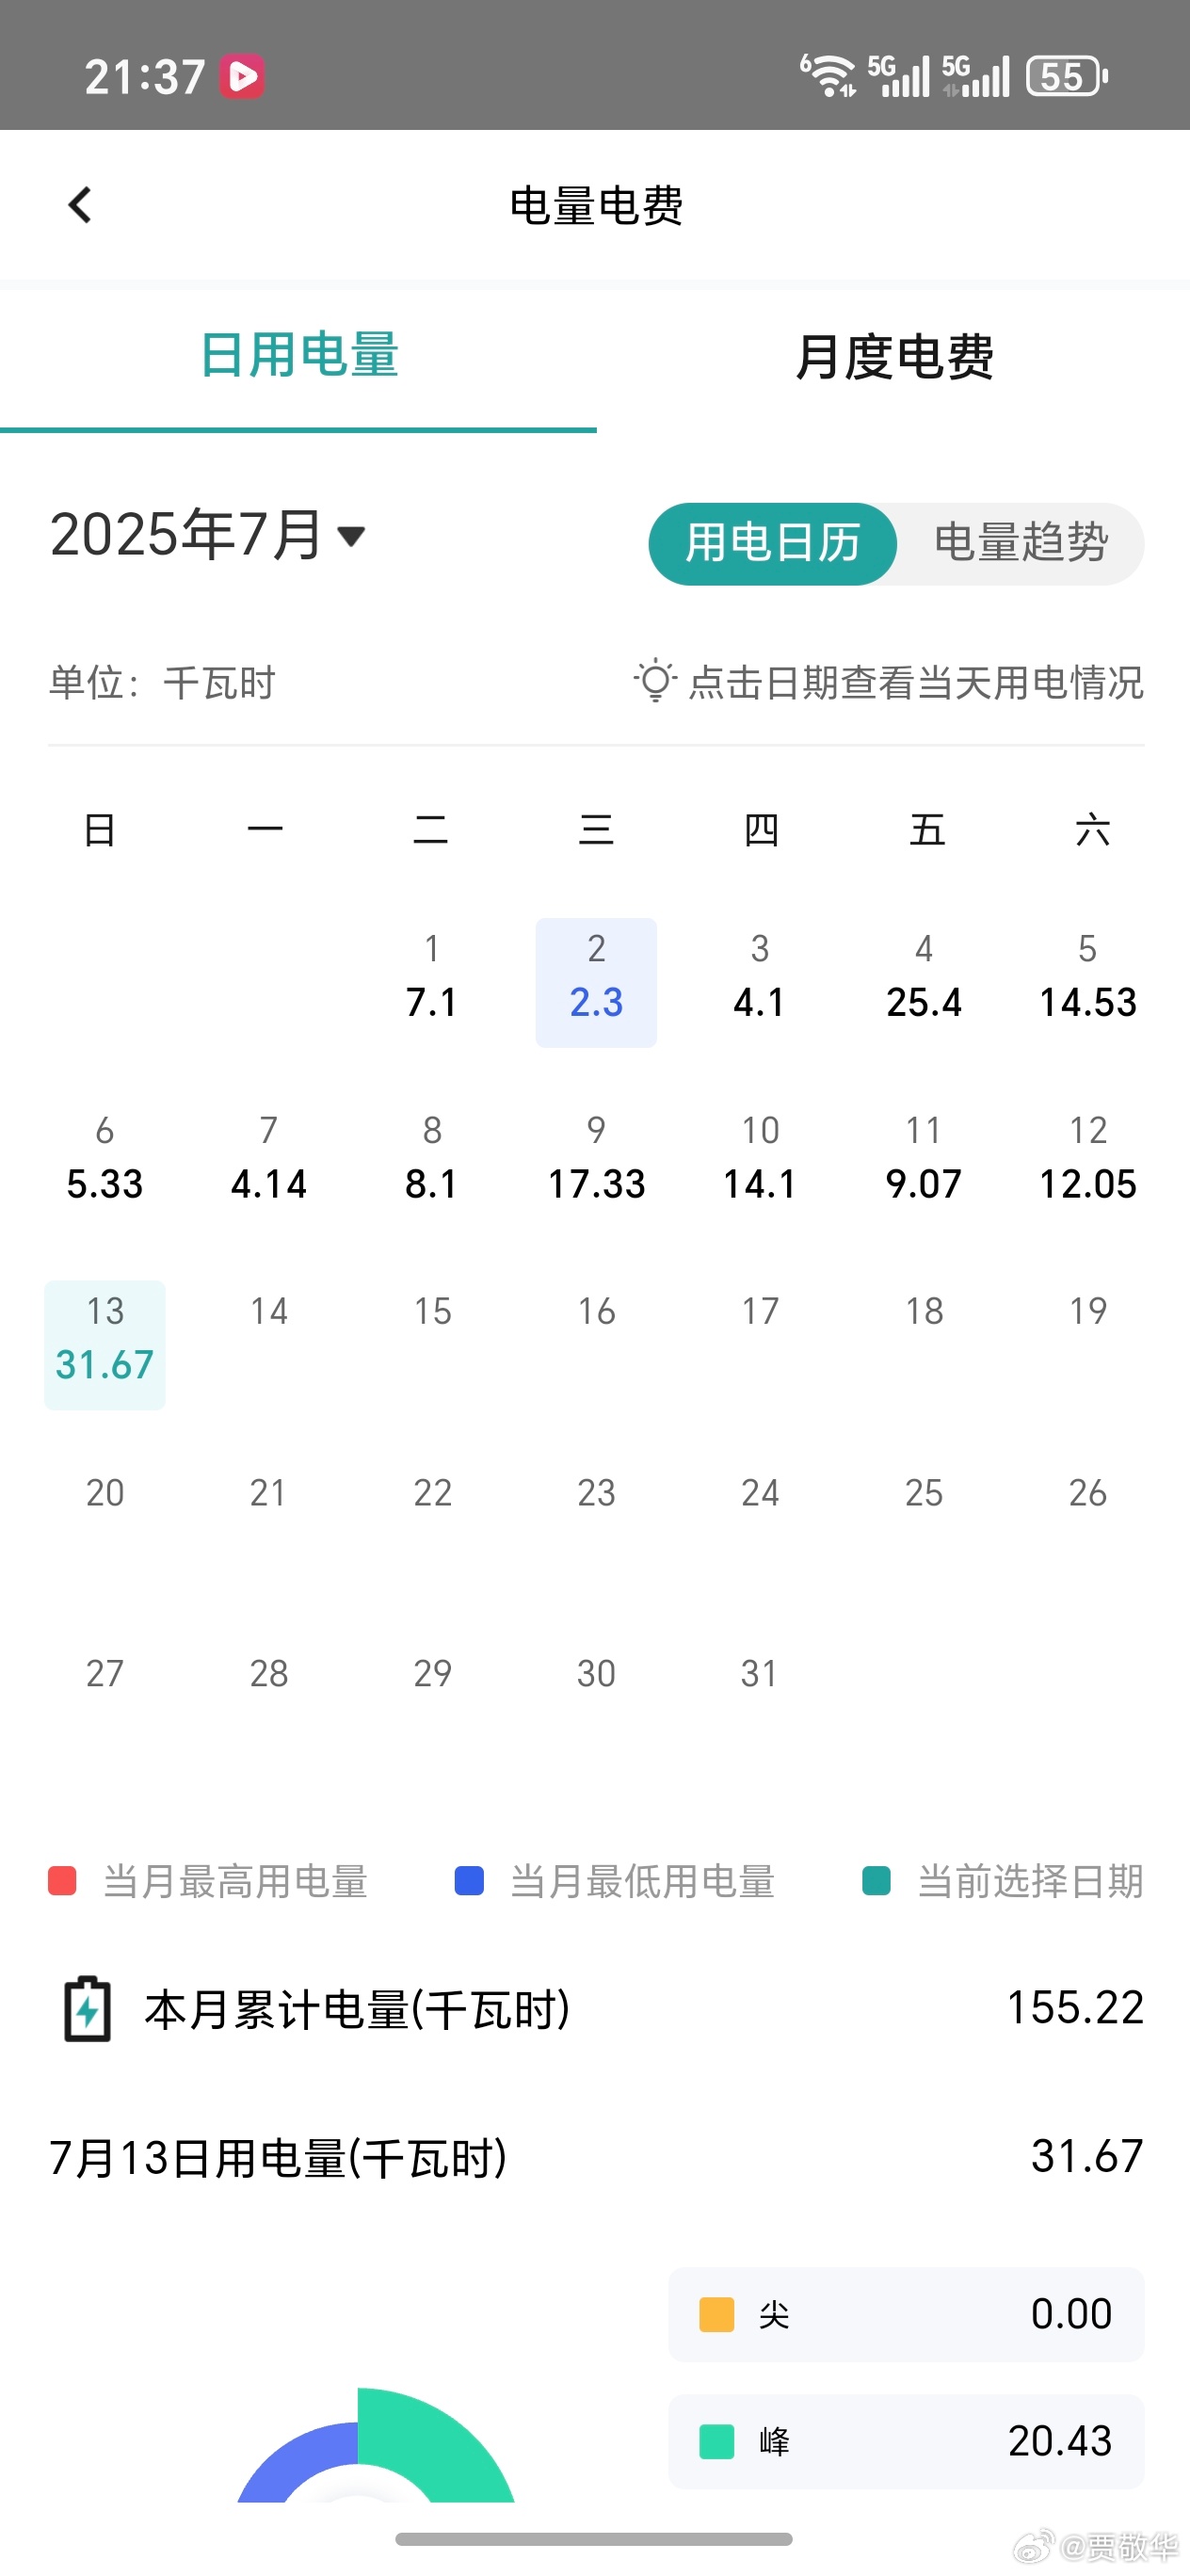Tap calendar date 24
This screenshot has height=2576, width=1190.
760,1493
